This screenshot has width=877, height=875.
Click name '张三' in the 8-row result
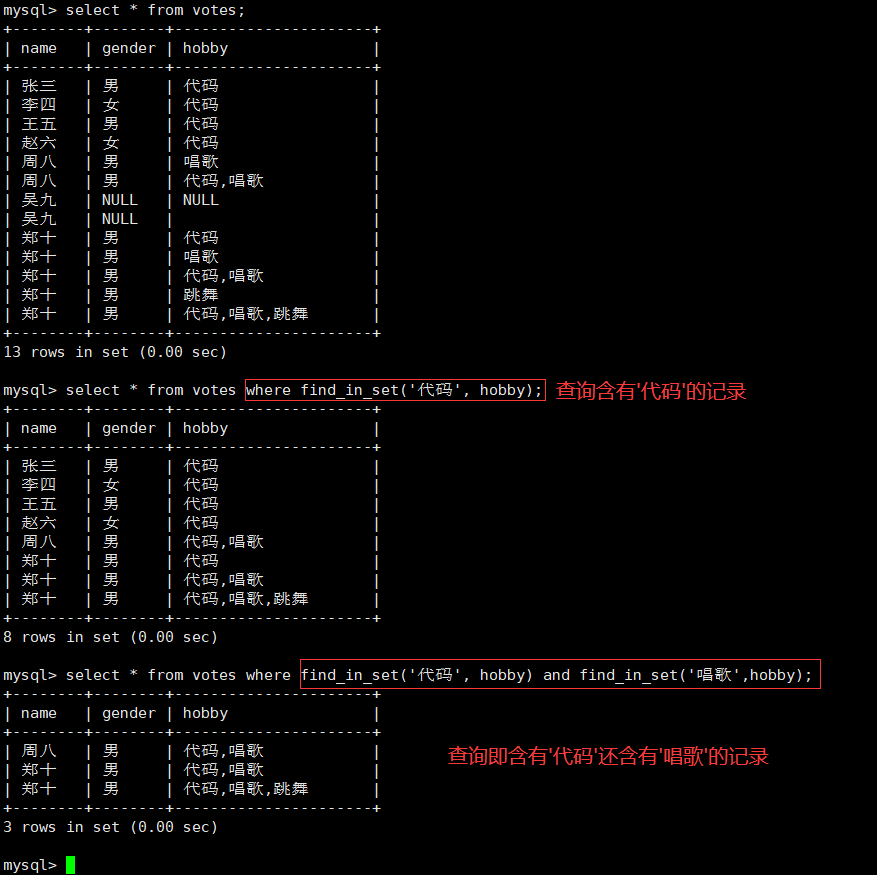pos(39,465)
